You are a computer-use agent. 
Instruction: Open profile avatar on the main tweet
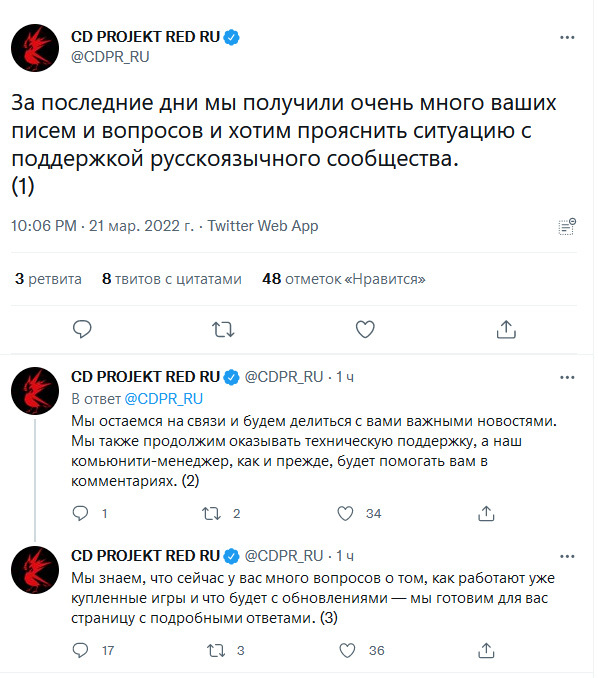(35, 48)
